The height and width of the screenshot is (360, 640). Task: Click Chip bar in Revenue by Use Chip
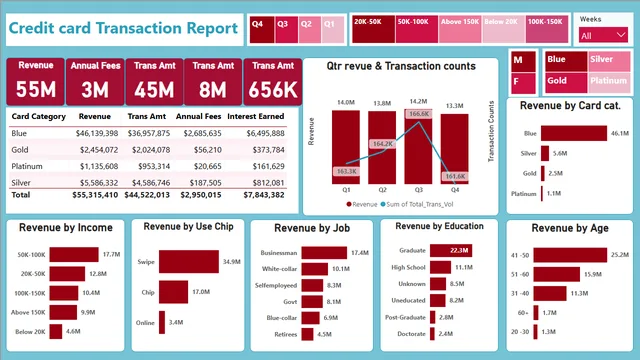point(173,292)
